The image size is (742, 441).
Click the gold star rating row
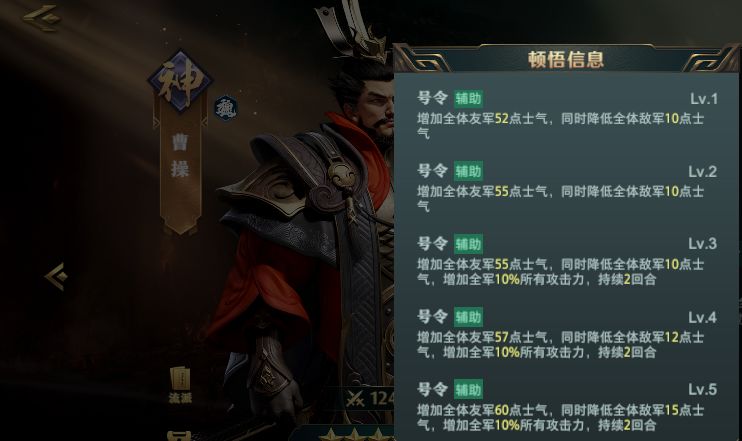tap(356, 434)
